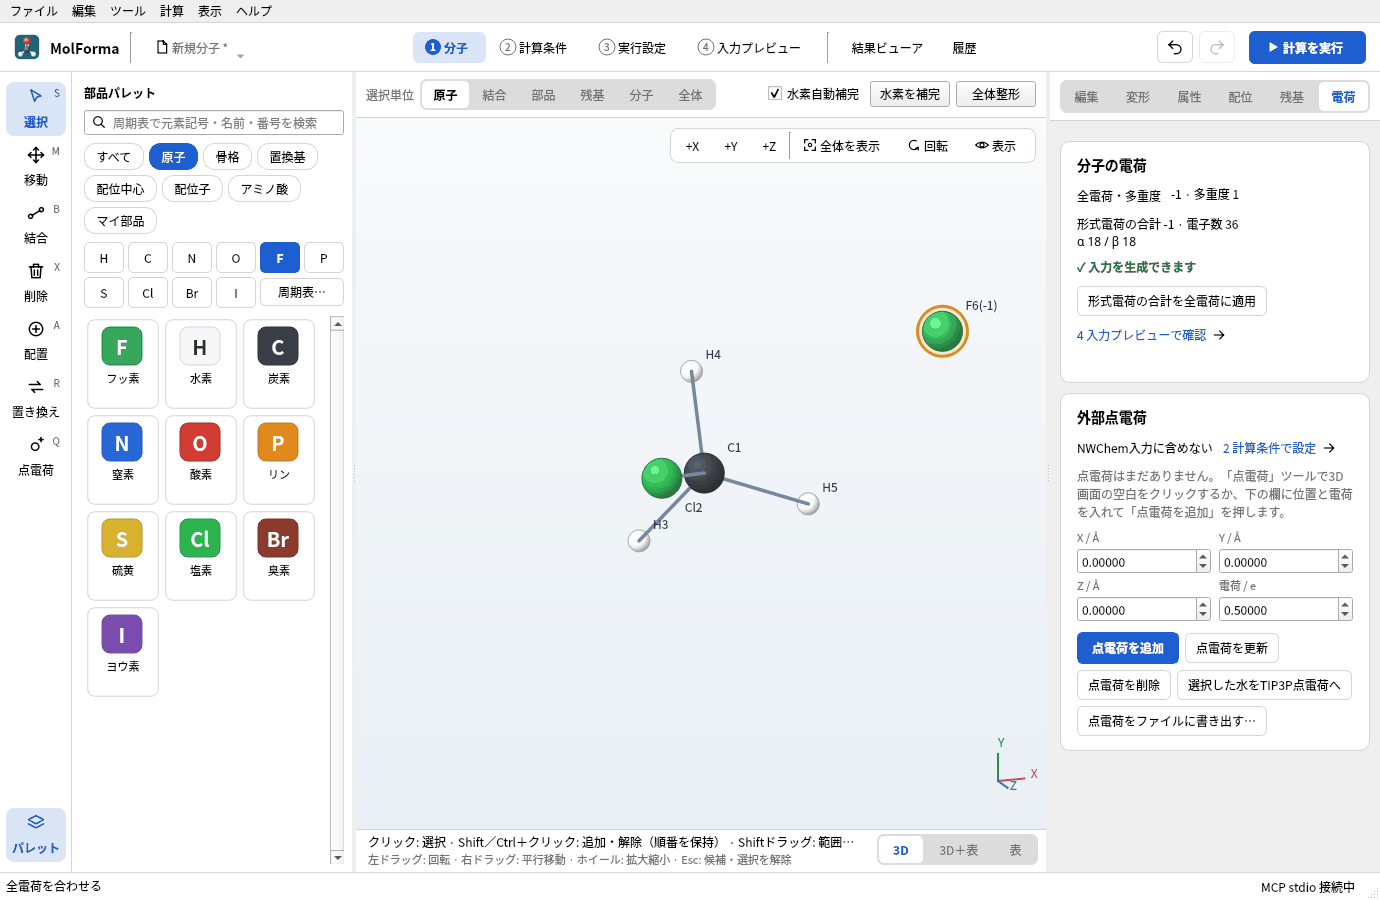This screenshot has height=900, width=1380.
Task: Pick the yellow 硫黄 S element tile
Action: coord(122,555)
